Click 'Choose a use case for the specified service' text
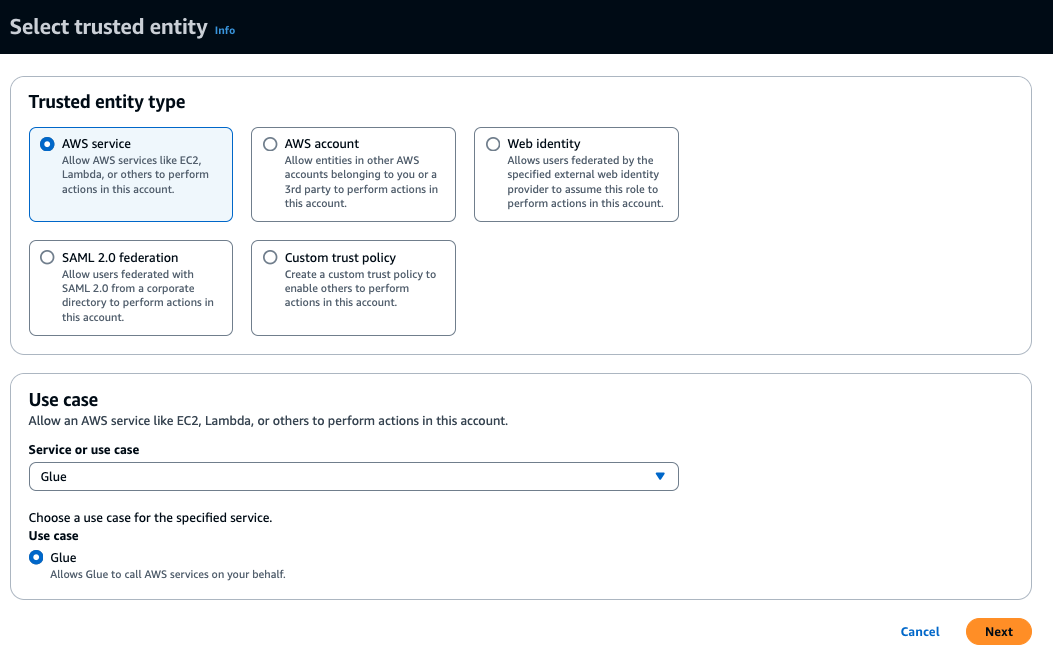The height and width of the screenshot is (661, 1053). [150, 517]
